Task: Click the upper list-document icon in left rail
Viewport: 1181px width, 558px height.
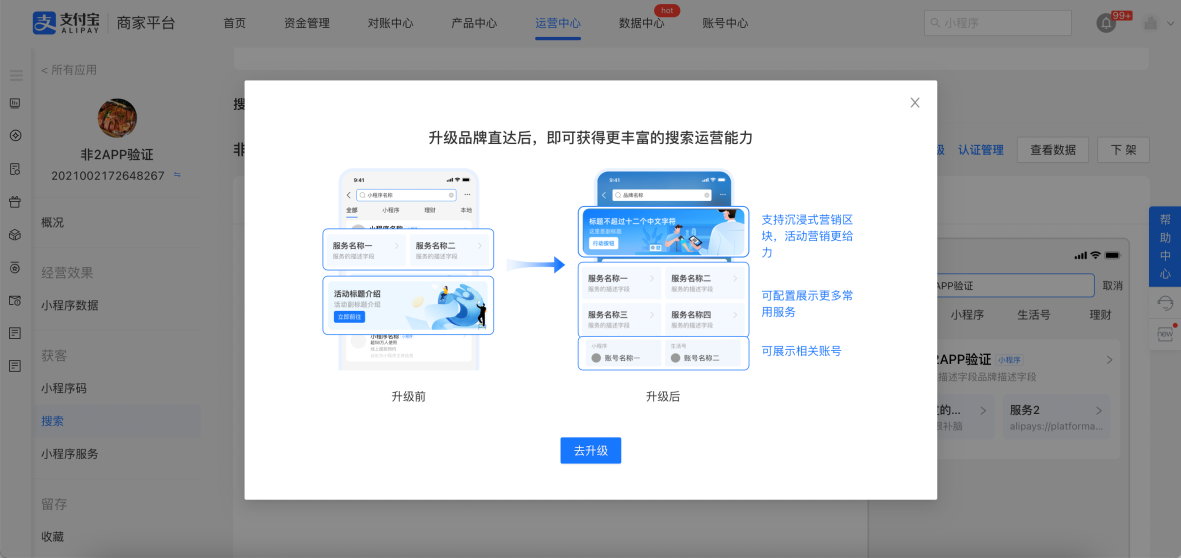Action: pyautogui.click(x=15, y=333)
